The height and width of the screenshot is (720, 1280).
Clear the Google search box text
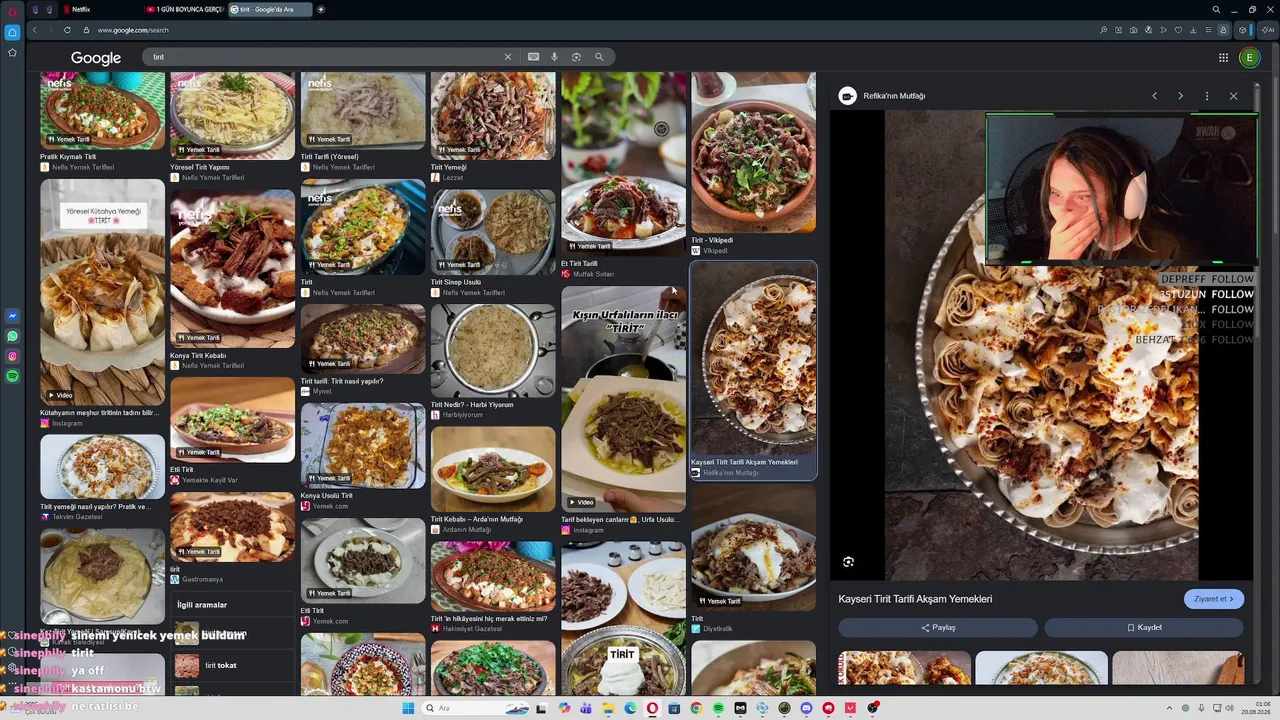(507, 57)
